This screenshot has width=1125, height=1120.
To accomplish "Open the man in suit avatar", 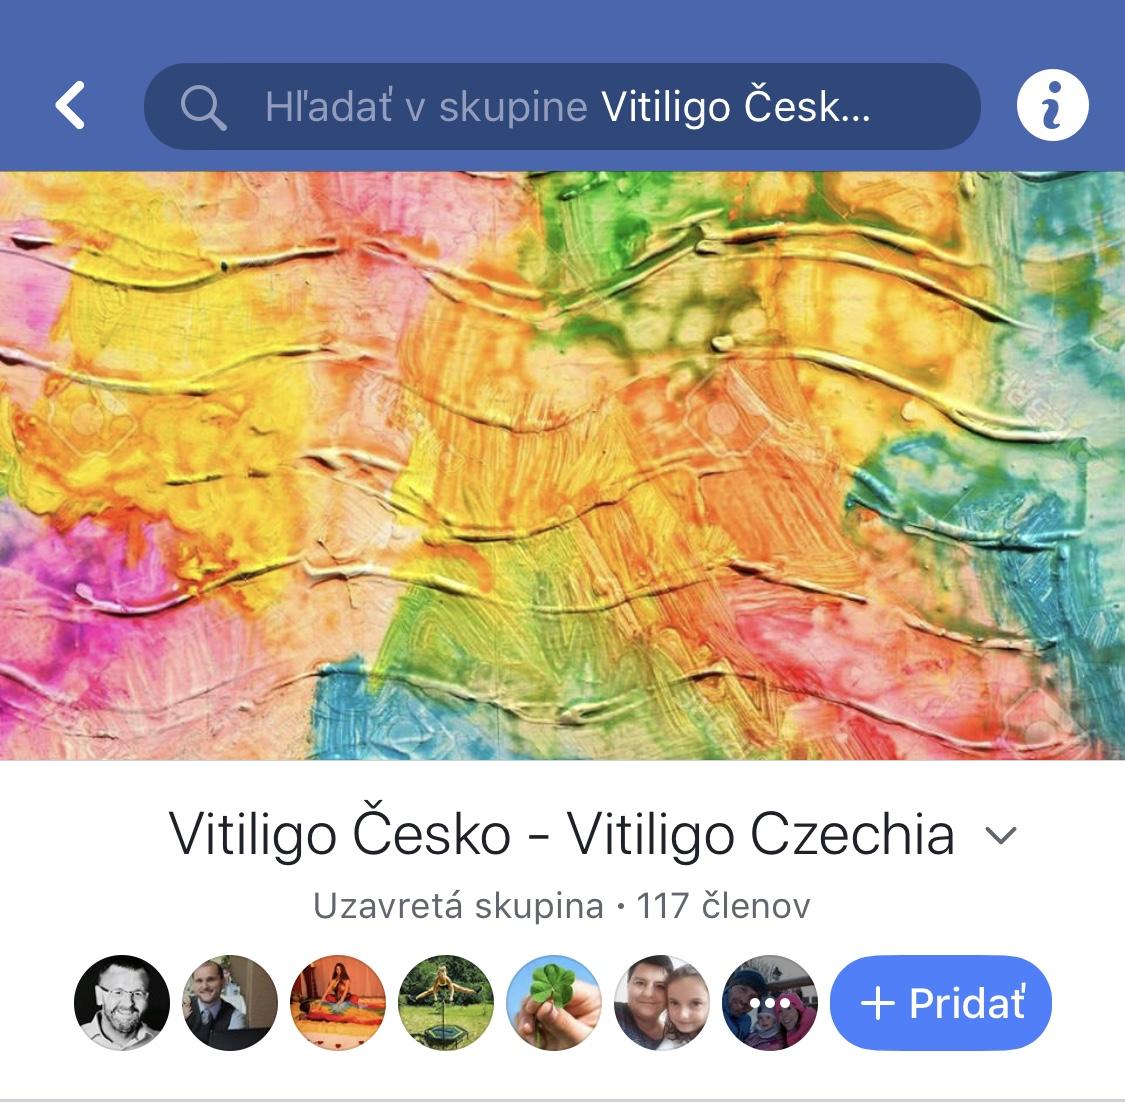I will (x=230, y=1002).
